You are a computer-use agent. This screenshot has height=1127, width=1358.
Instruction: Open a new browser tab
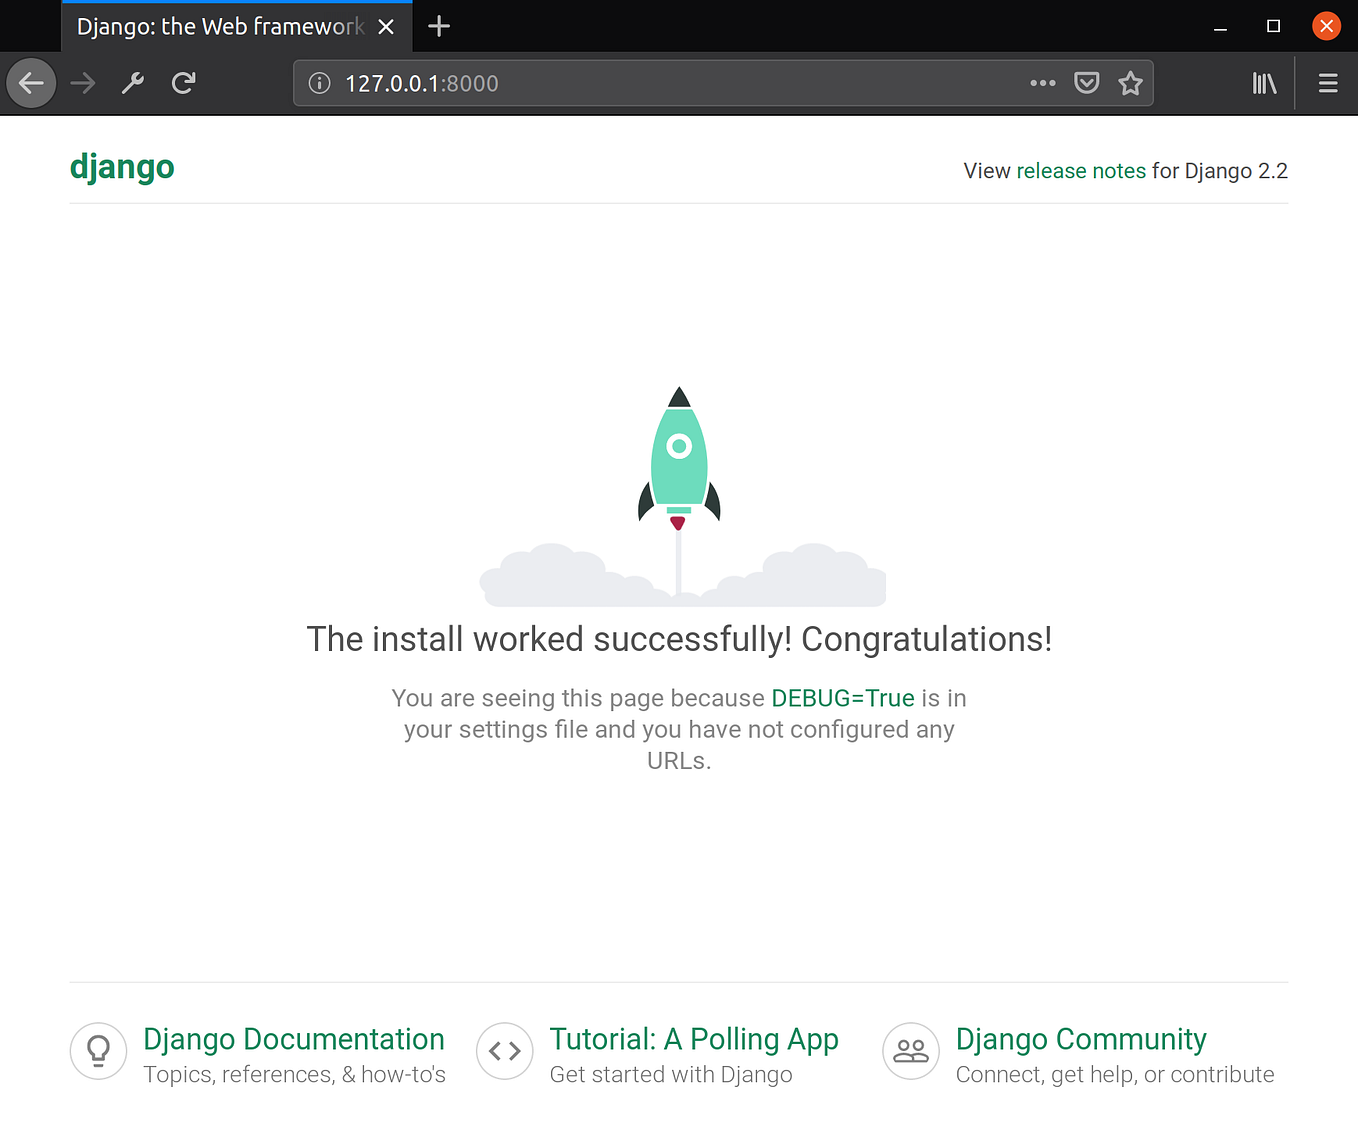click(438, 26)
